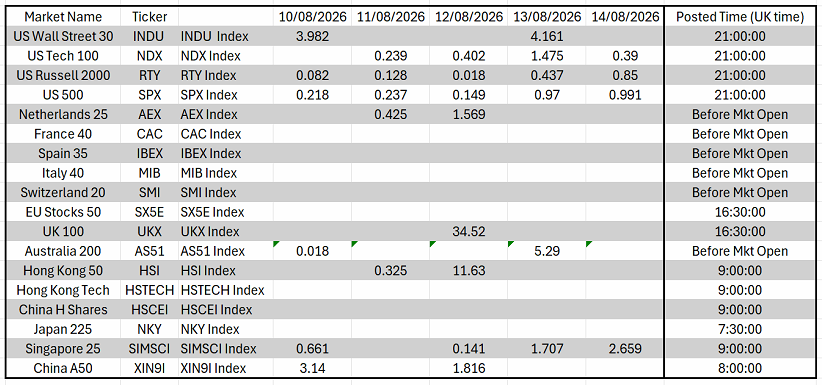The width and height of the screenshot is (822, 385).
Task: Select the US Wall Street 30 cell
Action: (x=63, y=37)
